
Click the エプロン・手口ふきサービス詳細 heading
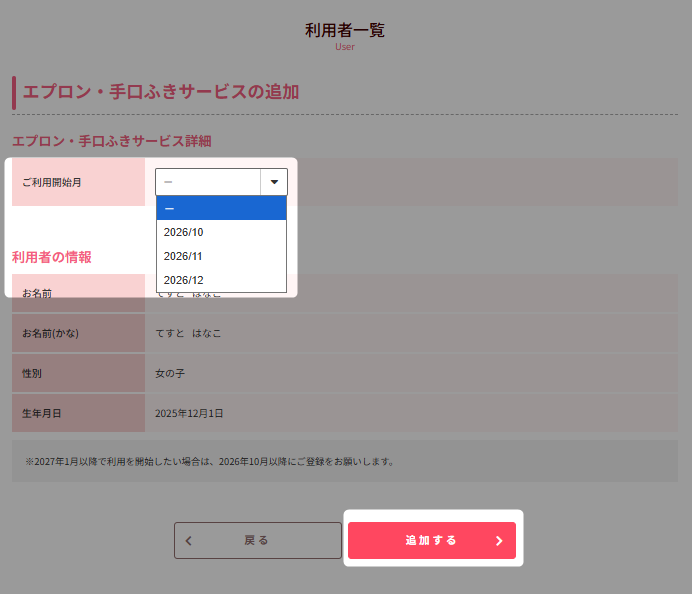(x=112, y=141)
